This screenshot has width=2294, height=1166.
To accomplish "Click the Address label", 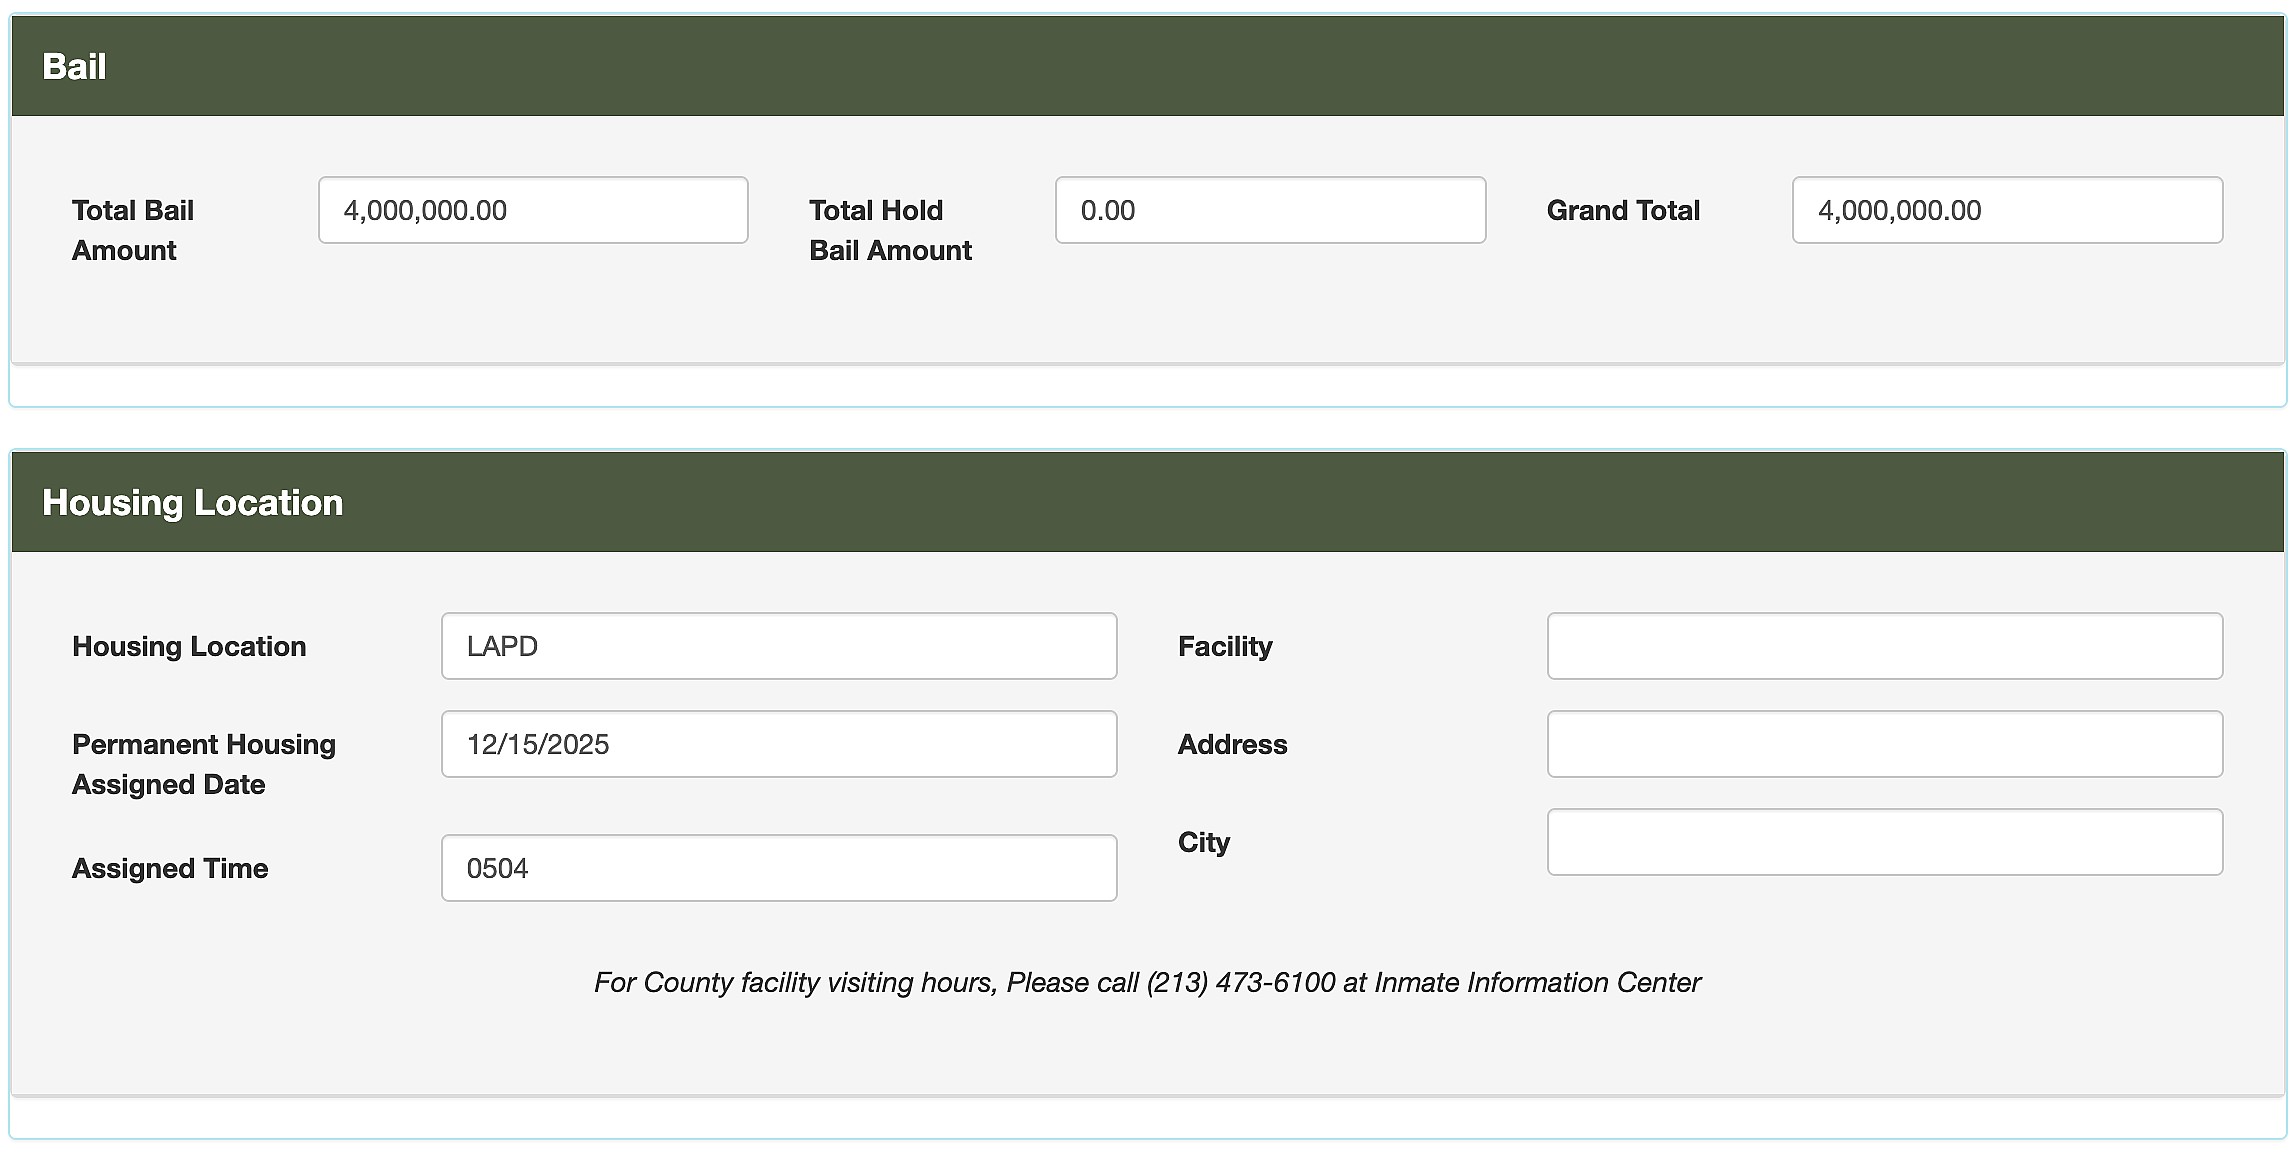I will [1231, 744].
